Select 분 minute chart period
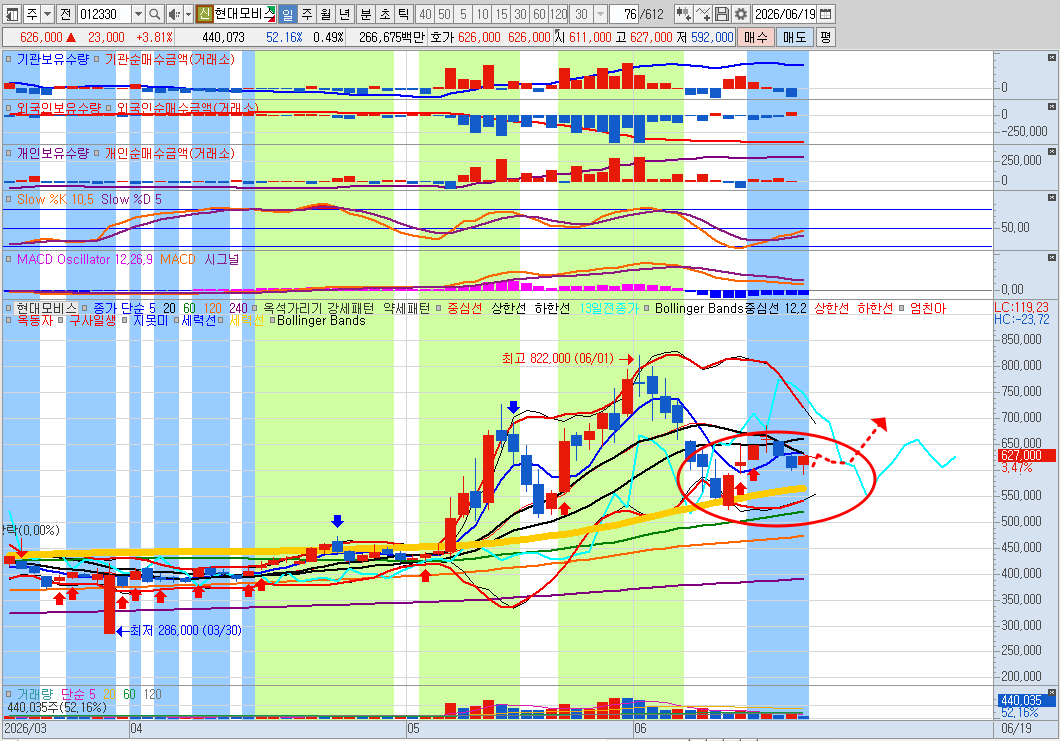Screen dimensions: 1060x741 point(366,14)
